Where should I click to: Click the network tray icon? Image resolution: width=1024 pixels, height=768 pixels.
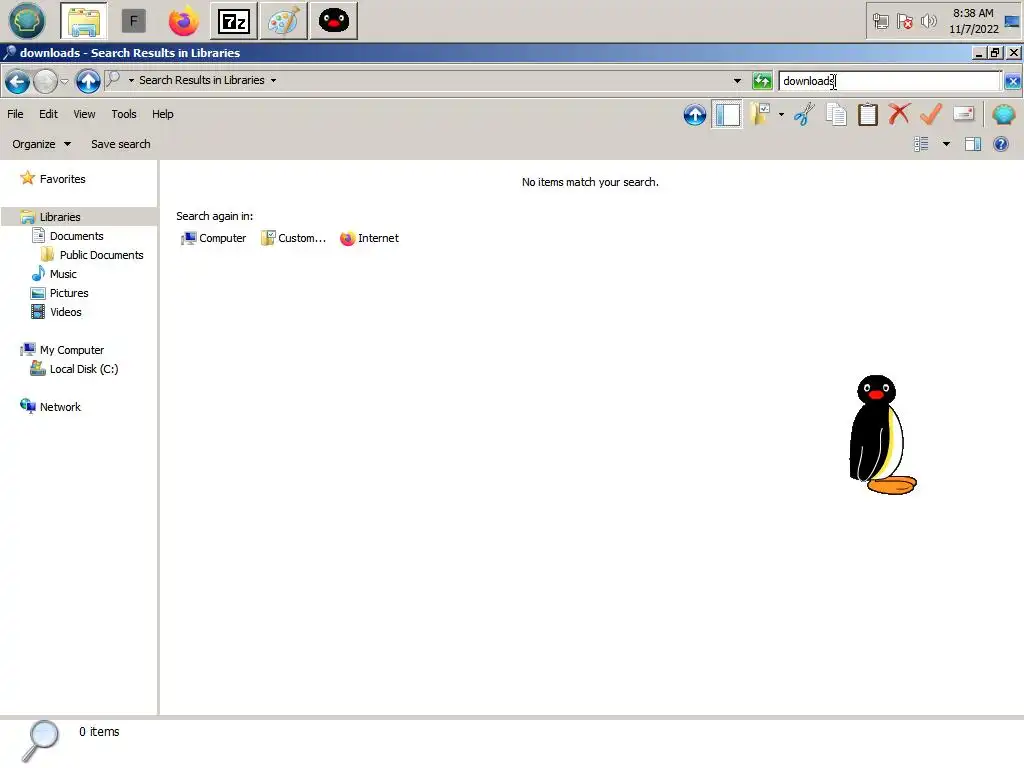[880, 22]
